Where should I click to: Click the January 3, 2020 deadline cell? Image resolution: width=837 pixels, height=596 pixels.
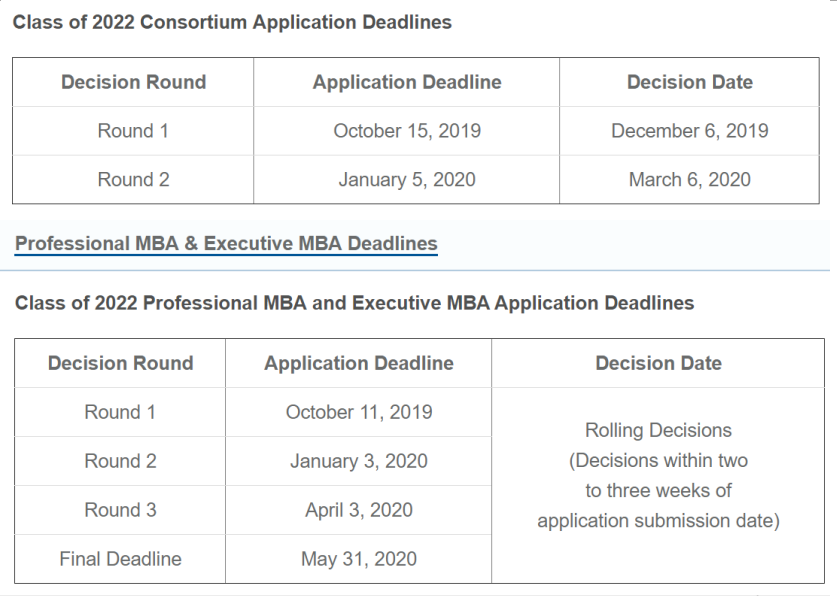click(358, 461)
